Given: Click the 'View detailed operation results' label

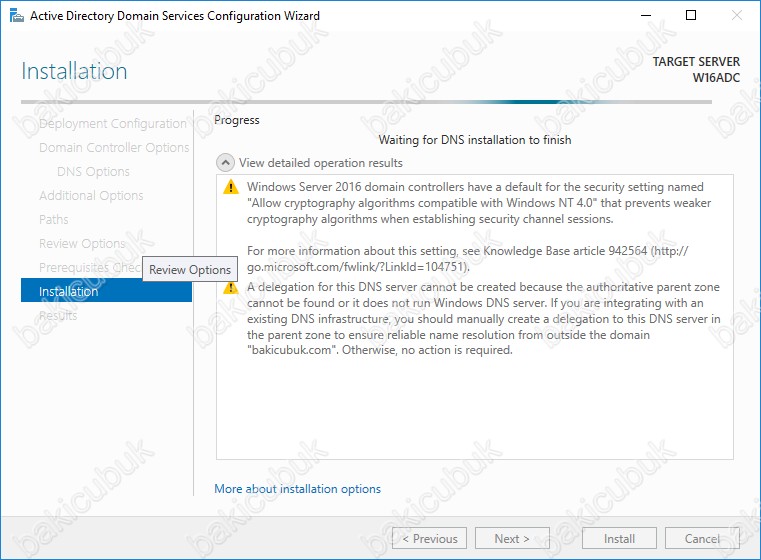Looking at the screenshot, I should tap(321, 163).
